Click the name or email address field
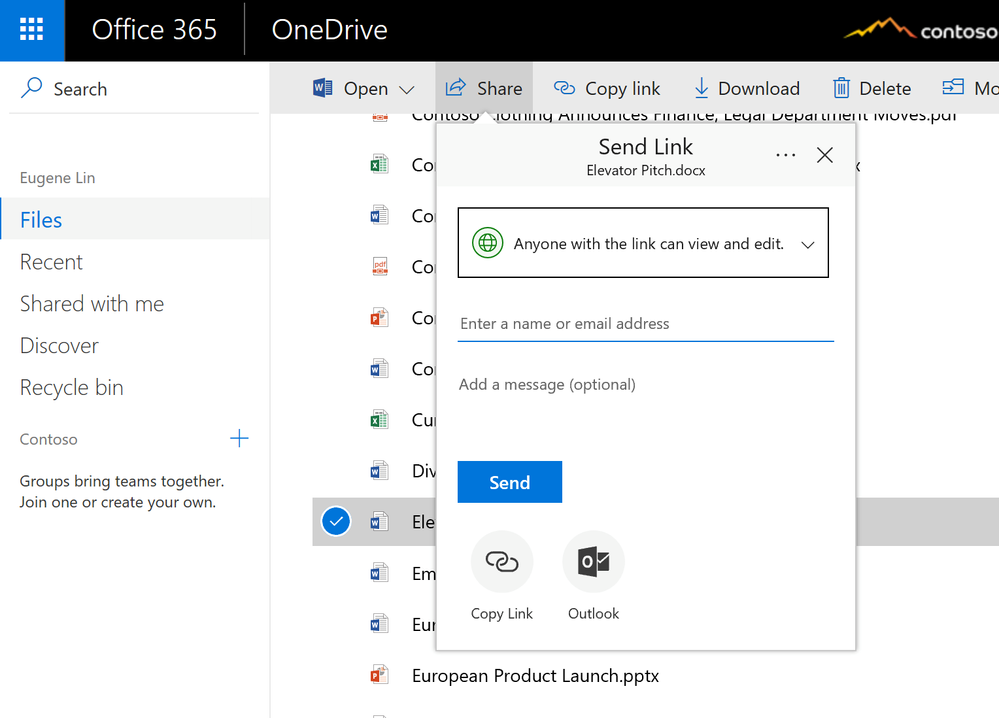 coord(645,324)
